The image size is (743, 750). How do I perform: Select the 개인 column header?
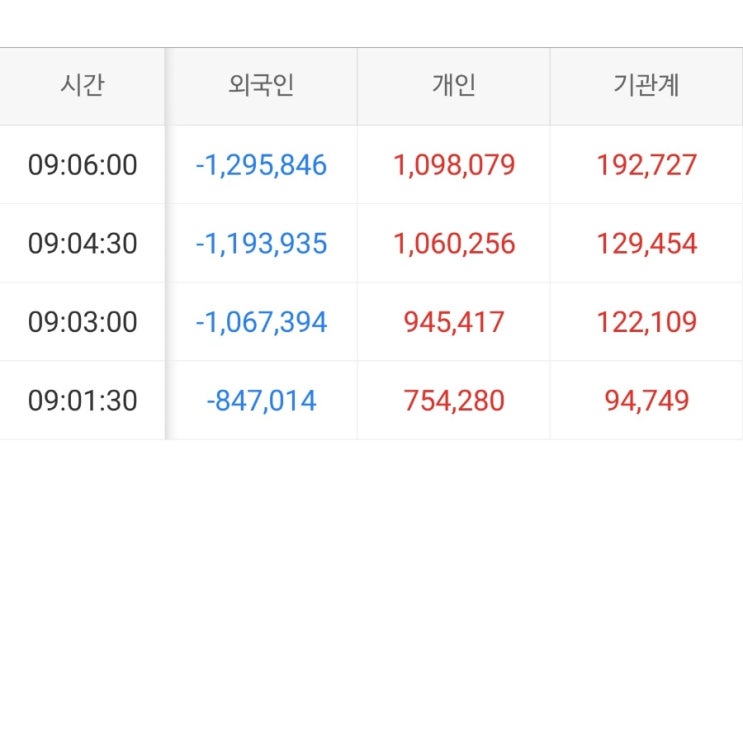454,86
